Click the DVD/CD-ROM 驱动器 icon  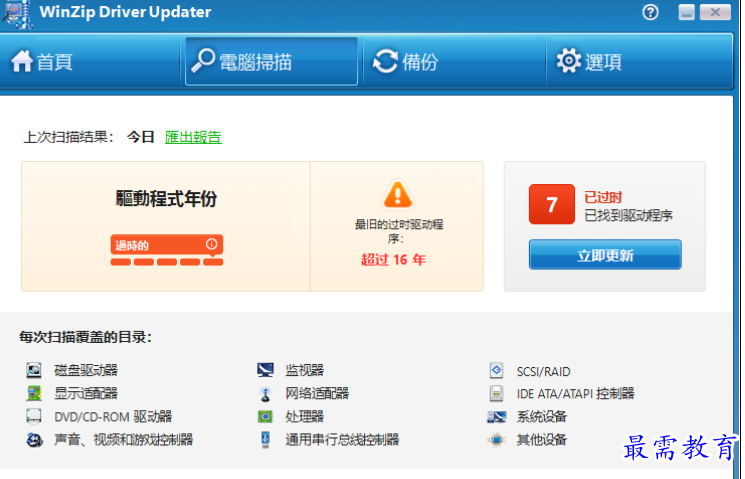(x=34, y=416)
